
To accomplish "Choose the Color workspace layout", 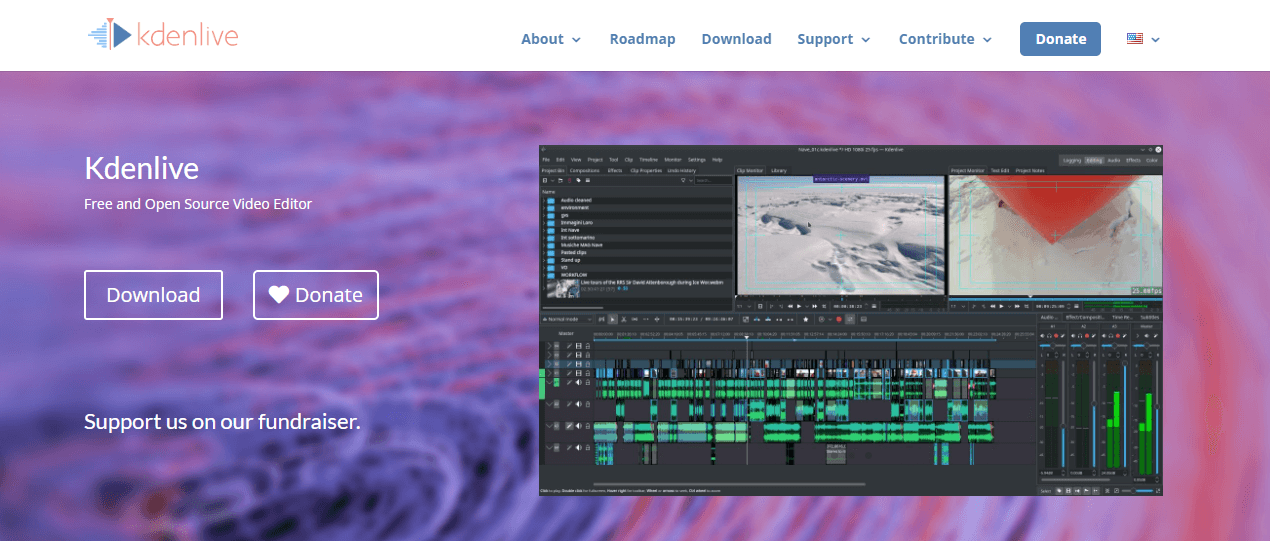I will pyautogui.click(x=1152, y=160).
